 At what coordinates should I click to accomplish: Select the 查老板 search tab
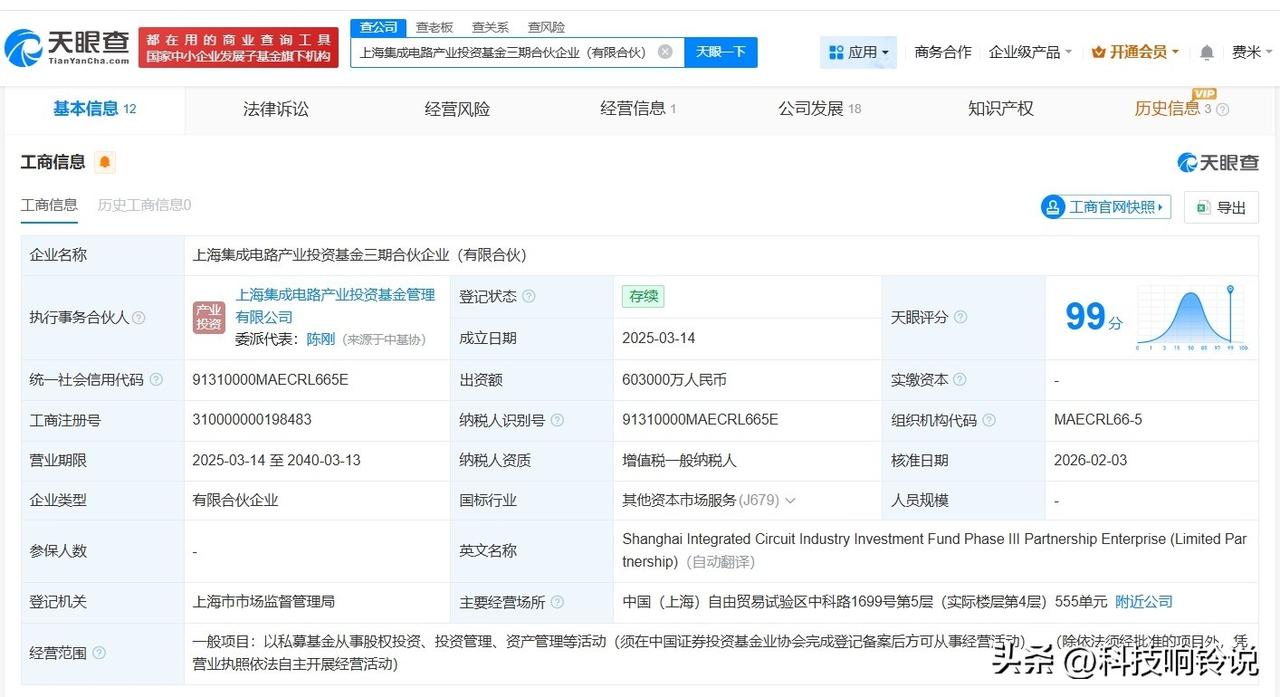point(434,27)
